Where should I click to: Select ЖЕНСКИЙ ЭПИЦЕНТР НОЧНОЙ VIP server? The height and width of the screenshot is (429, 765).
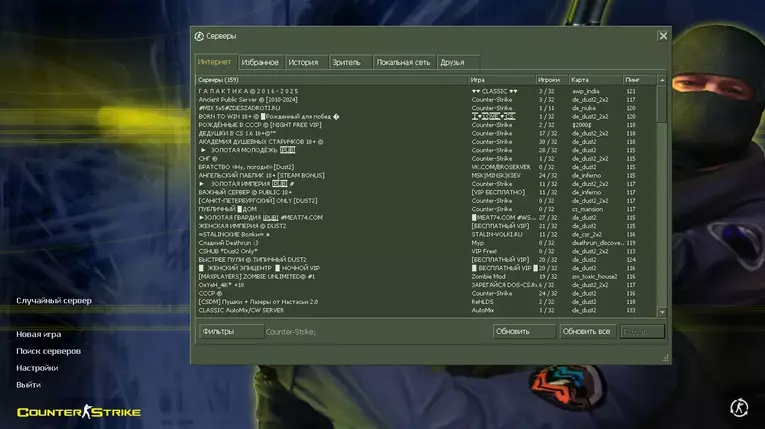point(426,268)
